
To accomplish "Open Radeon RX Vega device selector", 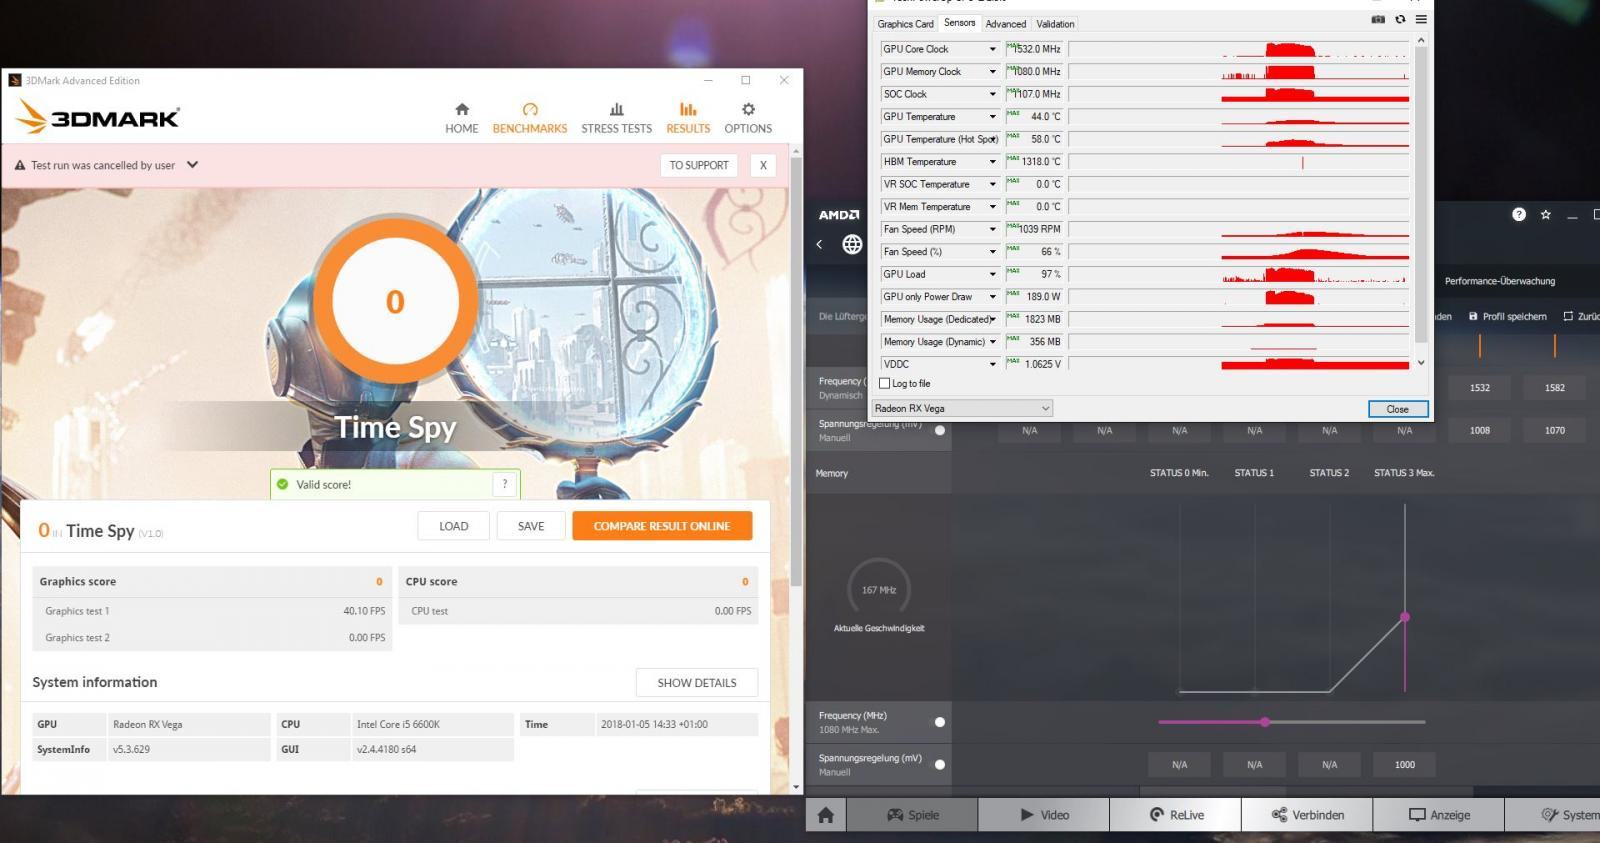I will pos(962,408).
